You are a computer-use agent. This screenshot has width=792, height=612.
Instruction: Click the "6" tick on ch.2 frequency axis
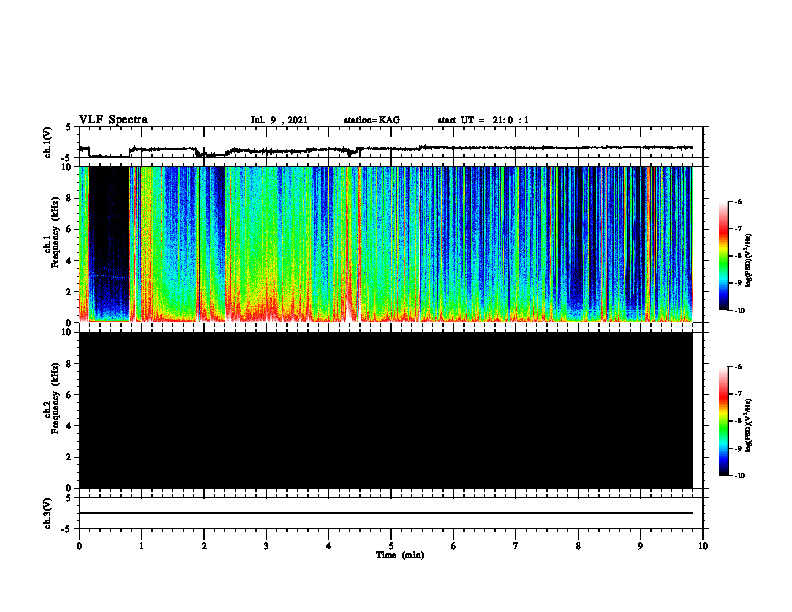pyautogui.click(x=70, y=395)
